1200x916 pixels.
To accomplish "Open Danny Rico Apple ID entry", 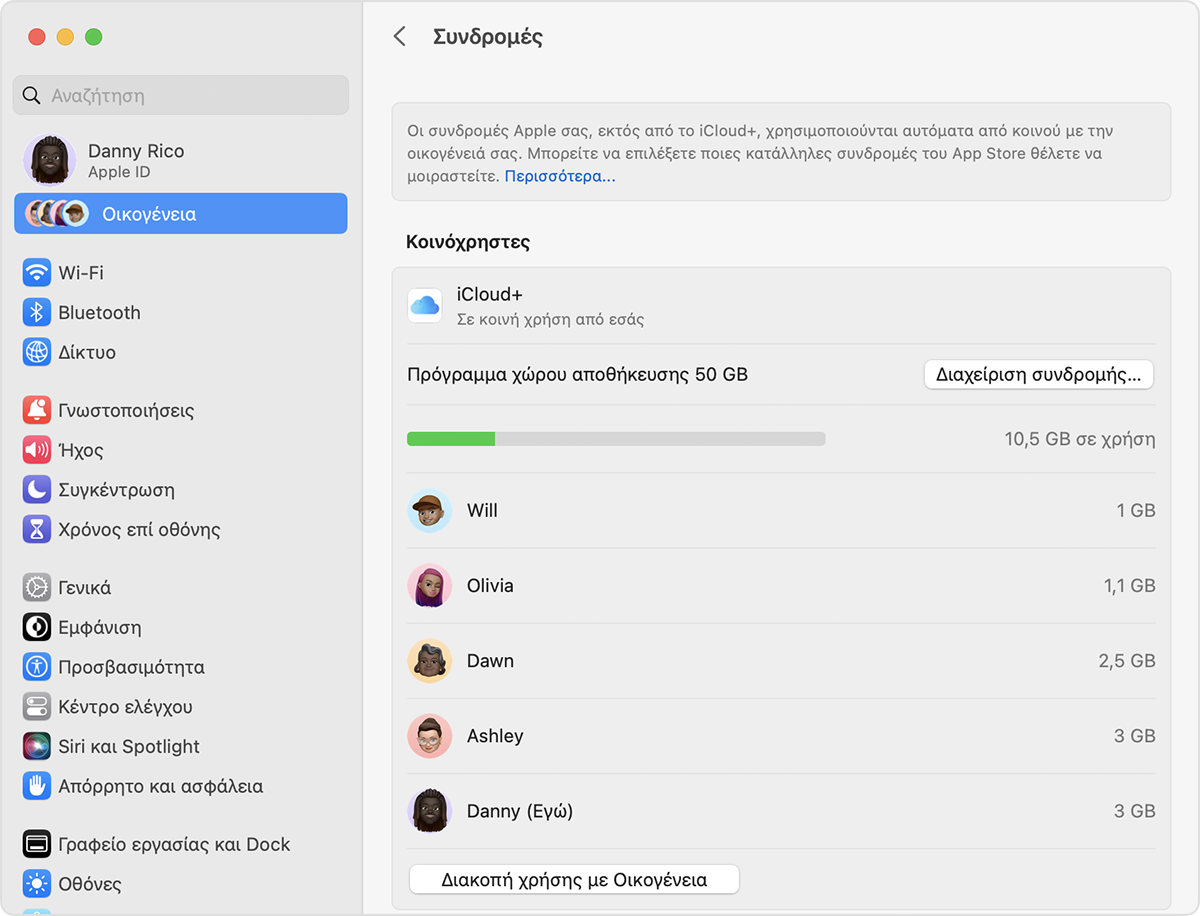I will [x=135, y=160].
